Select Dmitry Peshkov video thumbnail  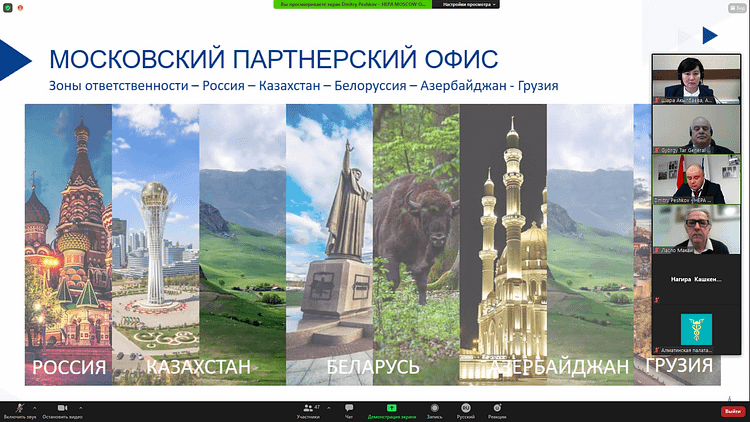pyautogui.click(x=696, y=179)
